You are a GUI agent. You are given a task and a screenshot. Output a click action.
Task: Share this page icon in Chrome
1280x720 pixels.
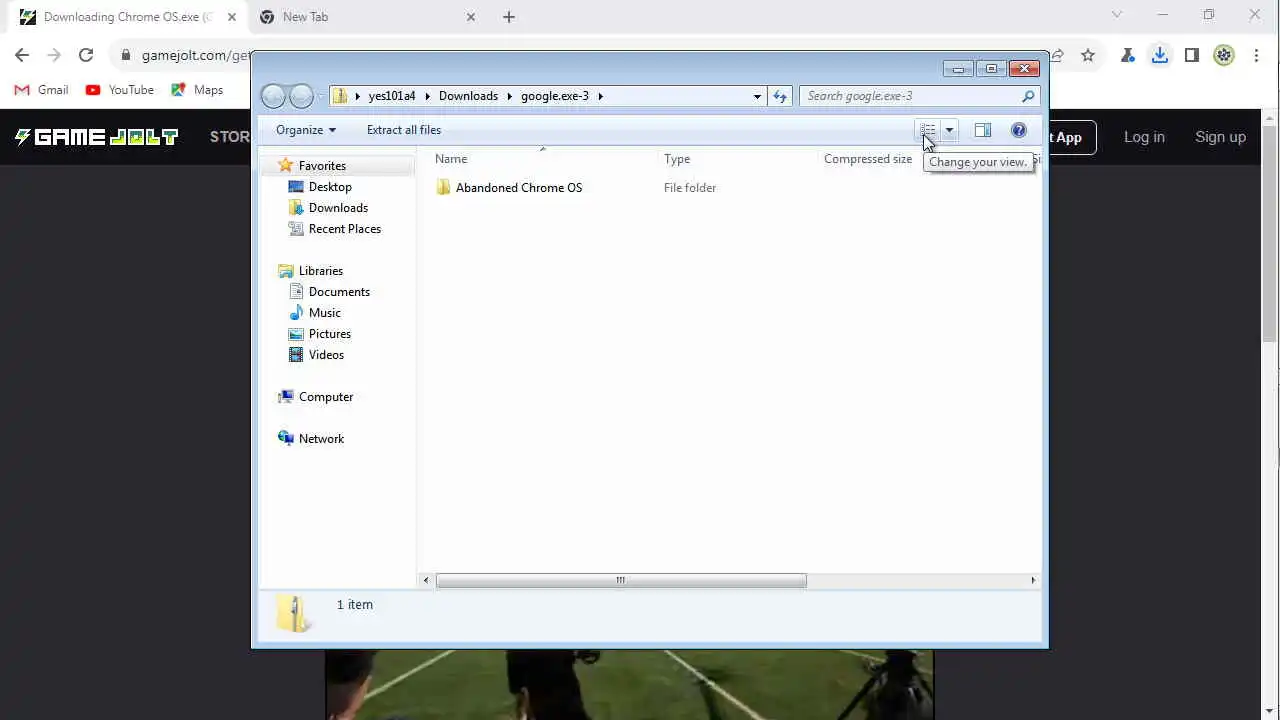point(1056,56)
